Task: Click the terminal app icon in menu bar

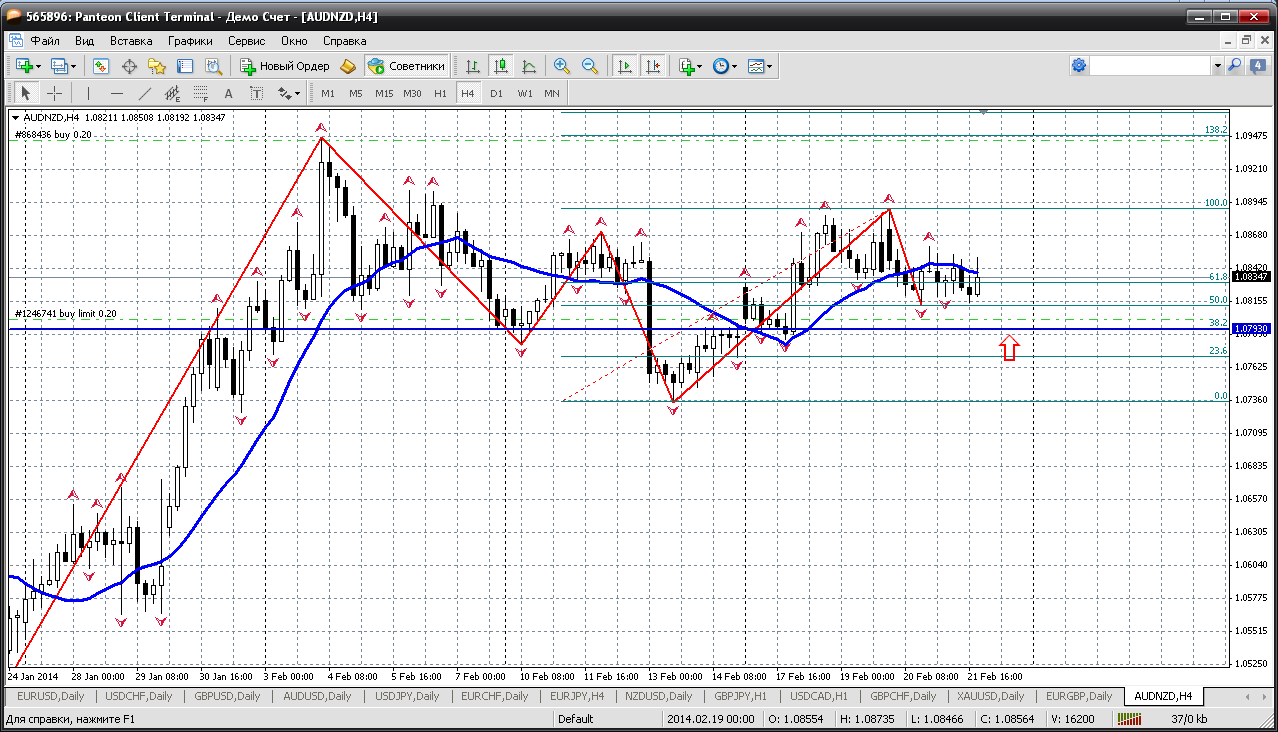Action: point(15,41)
